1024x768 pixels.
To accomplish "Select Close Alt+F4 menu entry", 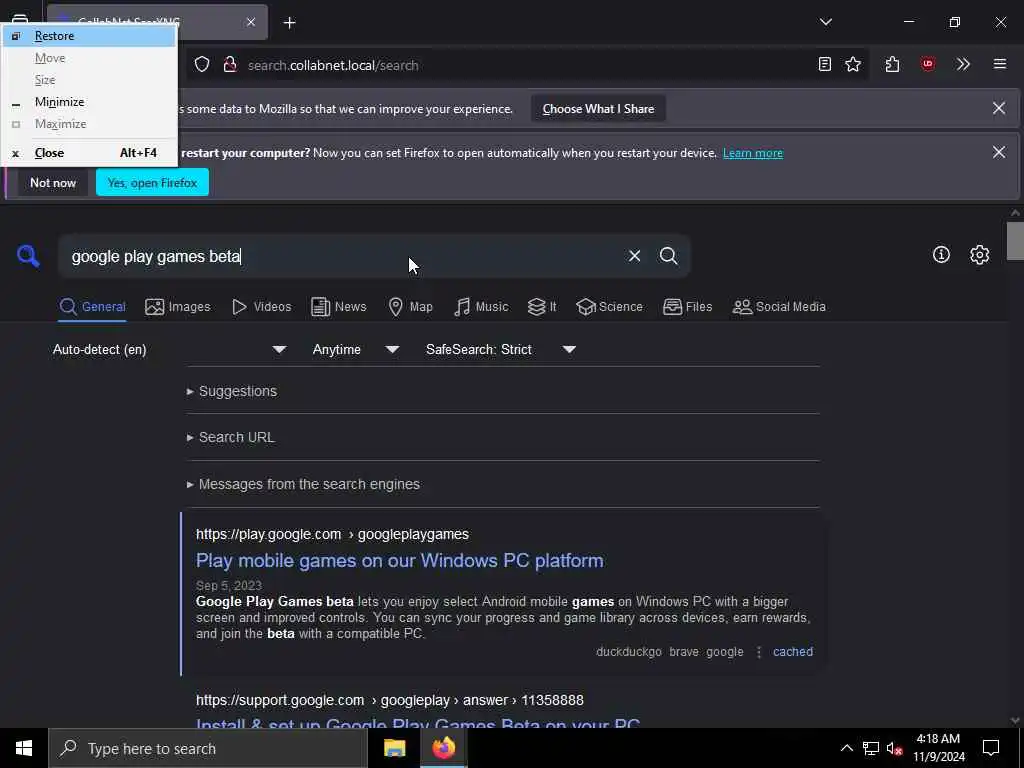I will [89, 153].
